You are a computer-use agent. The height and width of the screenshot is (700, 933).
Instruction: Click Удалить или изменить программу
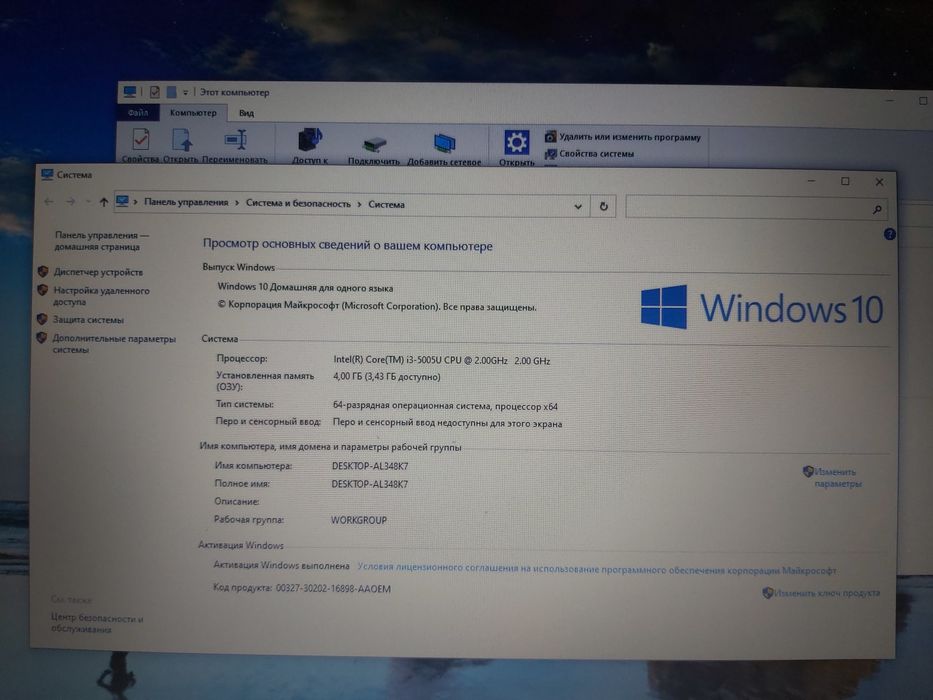(623, 137)
